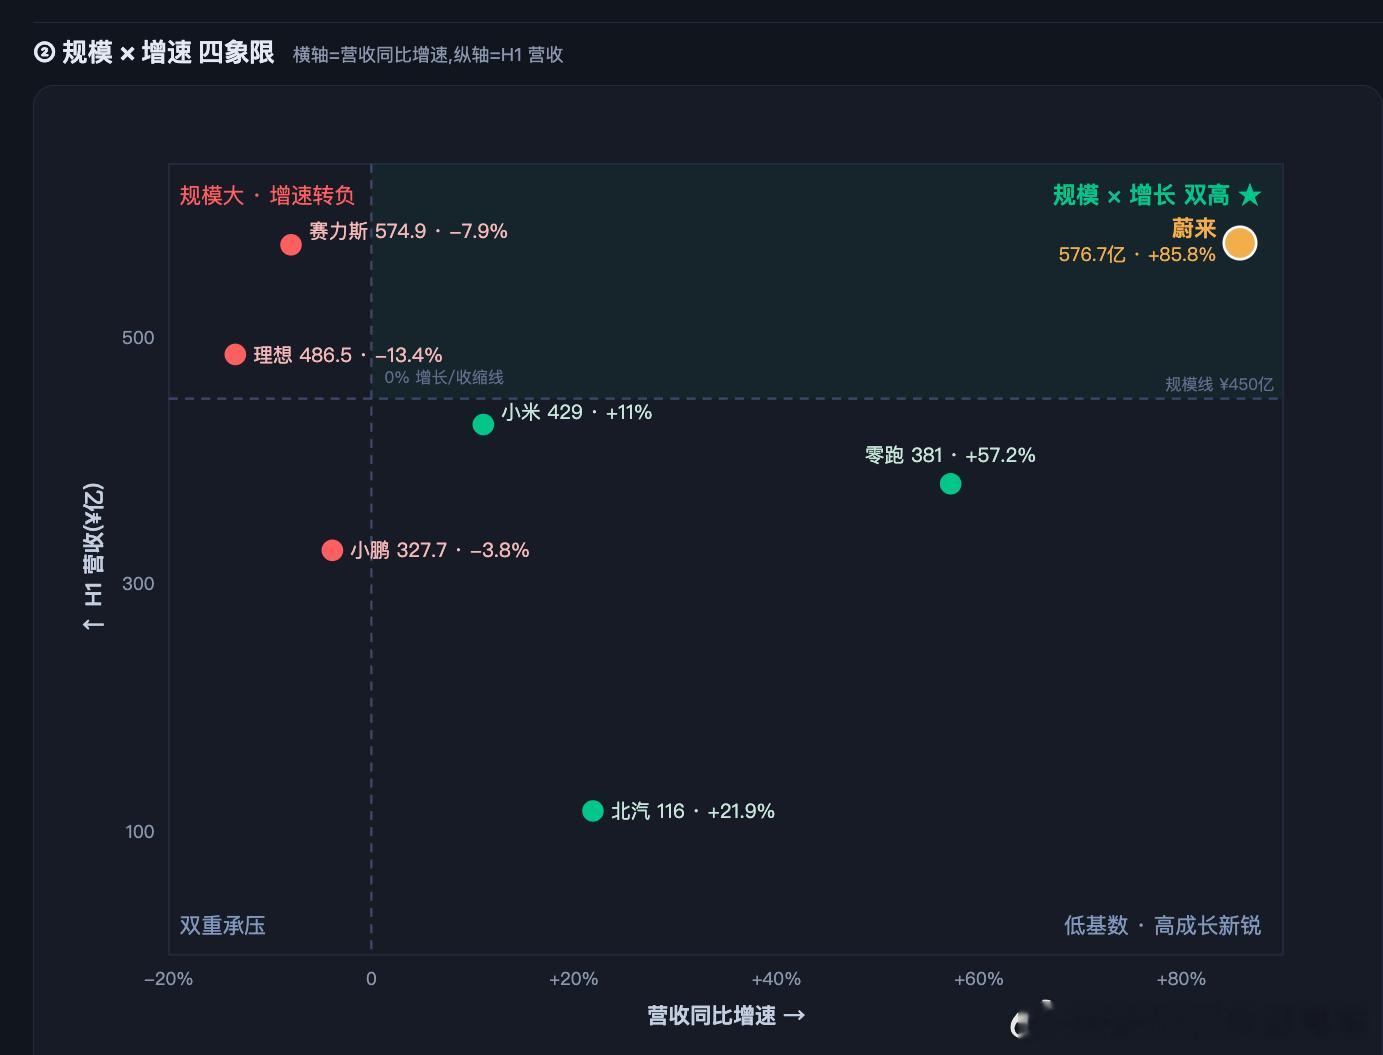Click y-axis tick 500

click(x=138, y=338)
